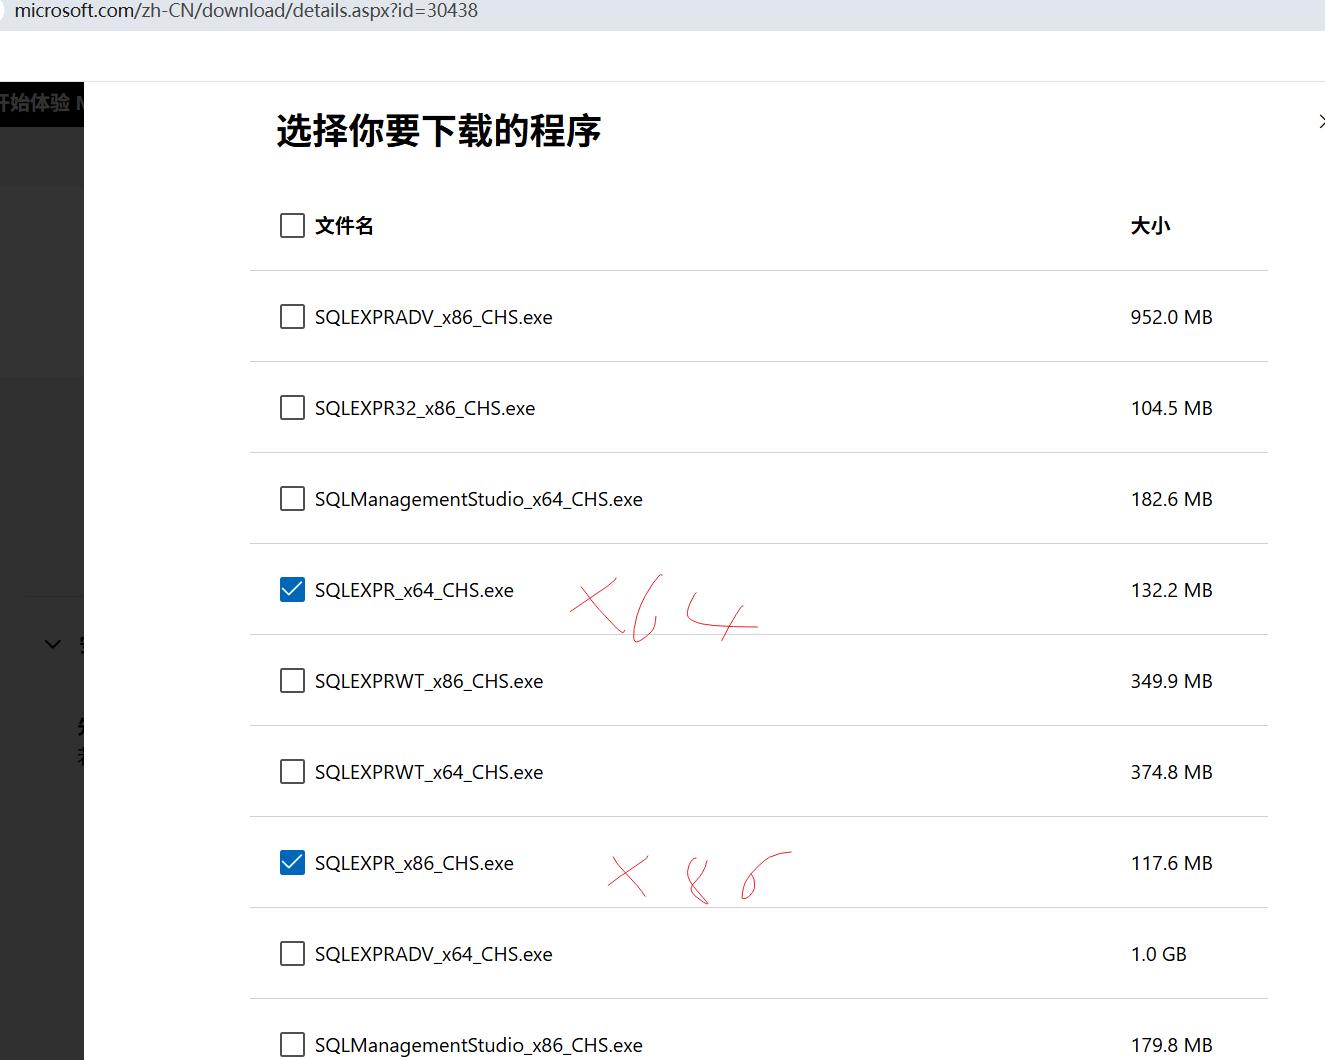Check SQLEXPRADV_x64_CHS.exe checkbox

292,953
